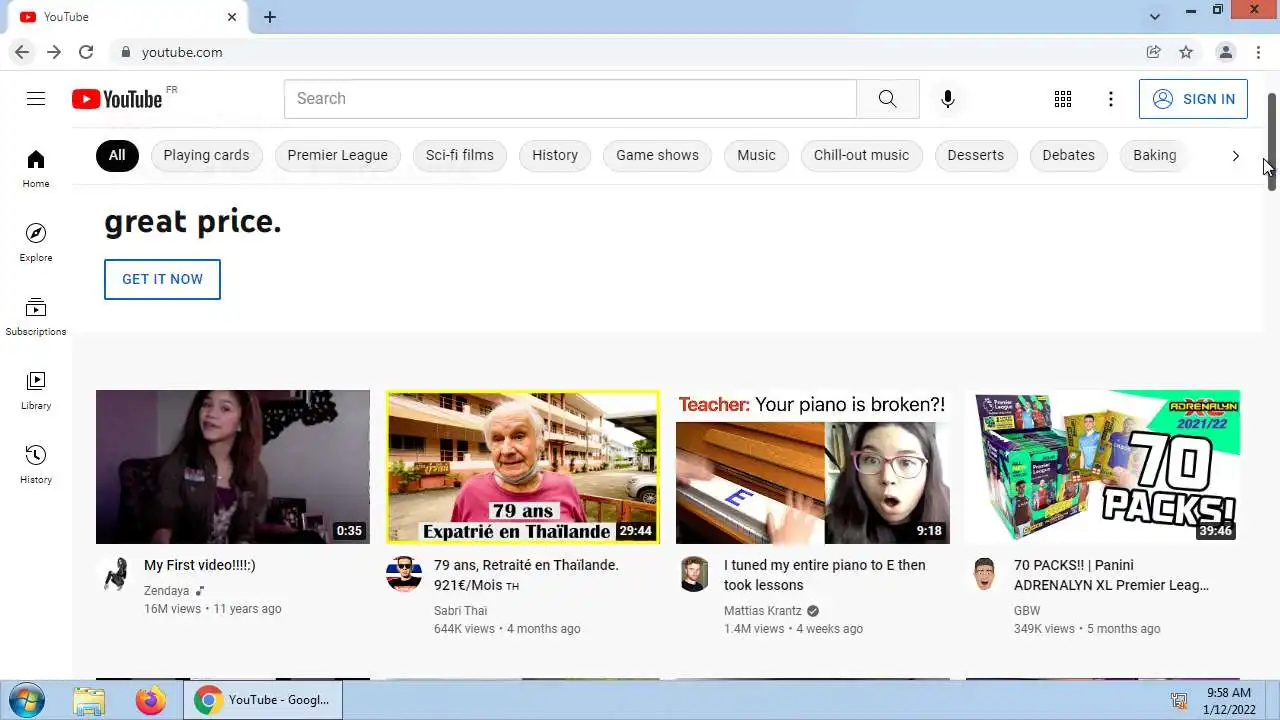Open File Explorer from taskbar
This screenshot has width=1280, height=720.
(x=89, y=700)
